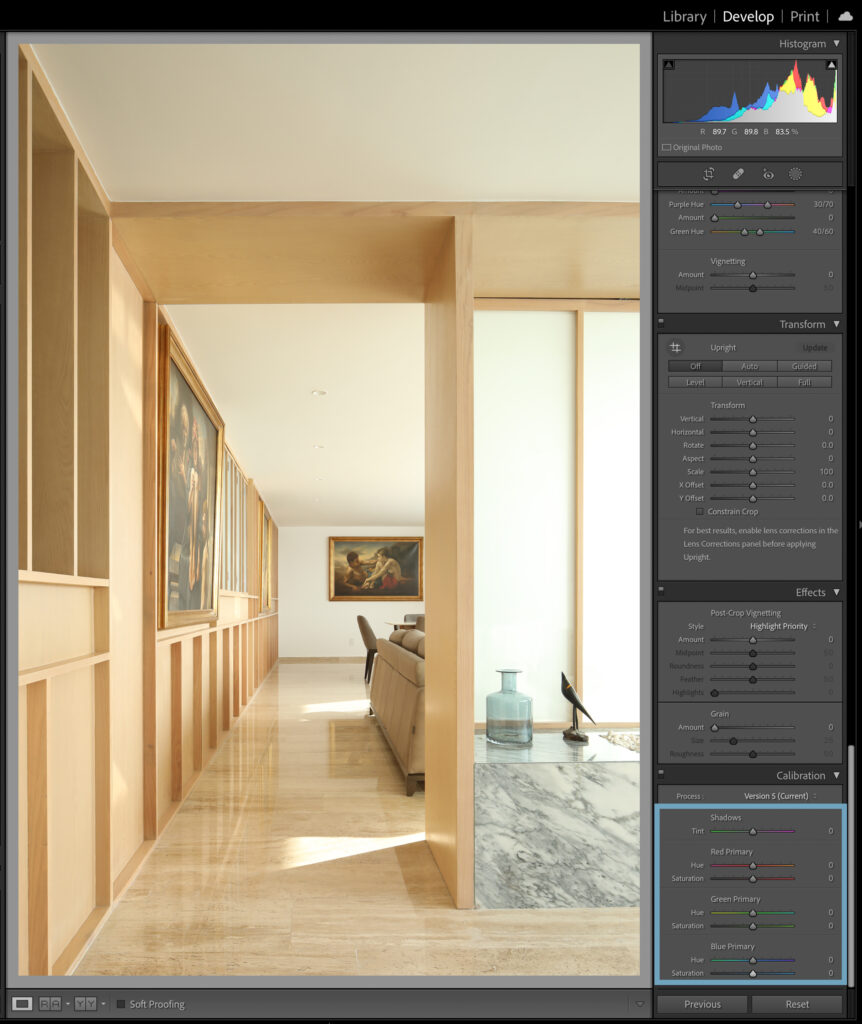This screenshot has width=862, height=1024.
Task: Toggle the Effects panel on/off switch
Action: click(661, 590)
